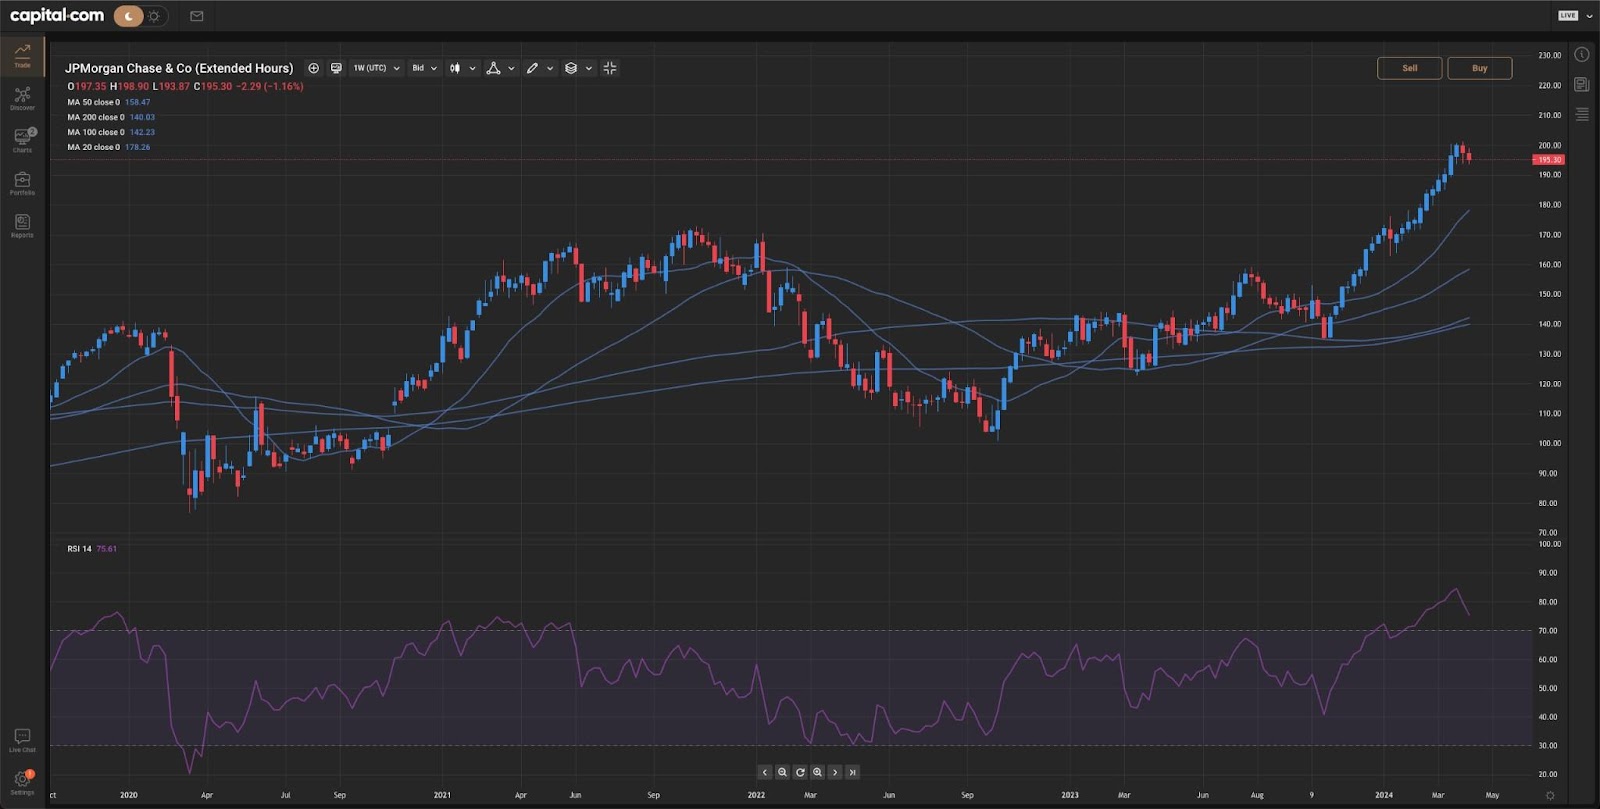1600x809 pixels.
Task: Open the LIVE account dropdown
Action: pos(1575,15)
